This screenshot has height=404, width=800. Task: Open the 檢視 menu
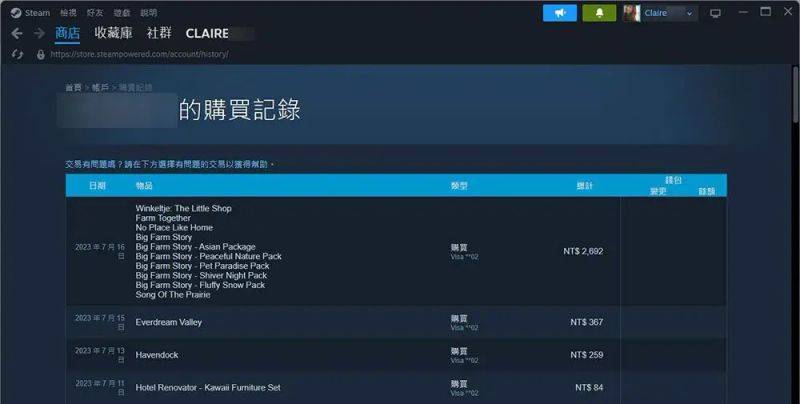(68, 13)
